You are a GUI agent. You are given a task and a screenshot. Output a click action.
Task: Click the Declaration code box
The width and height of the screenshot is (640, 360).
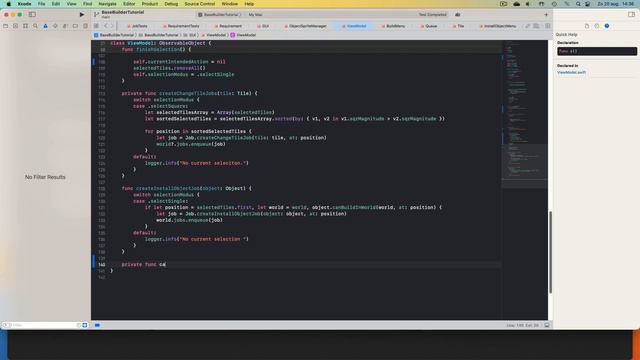click(597, 51)
